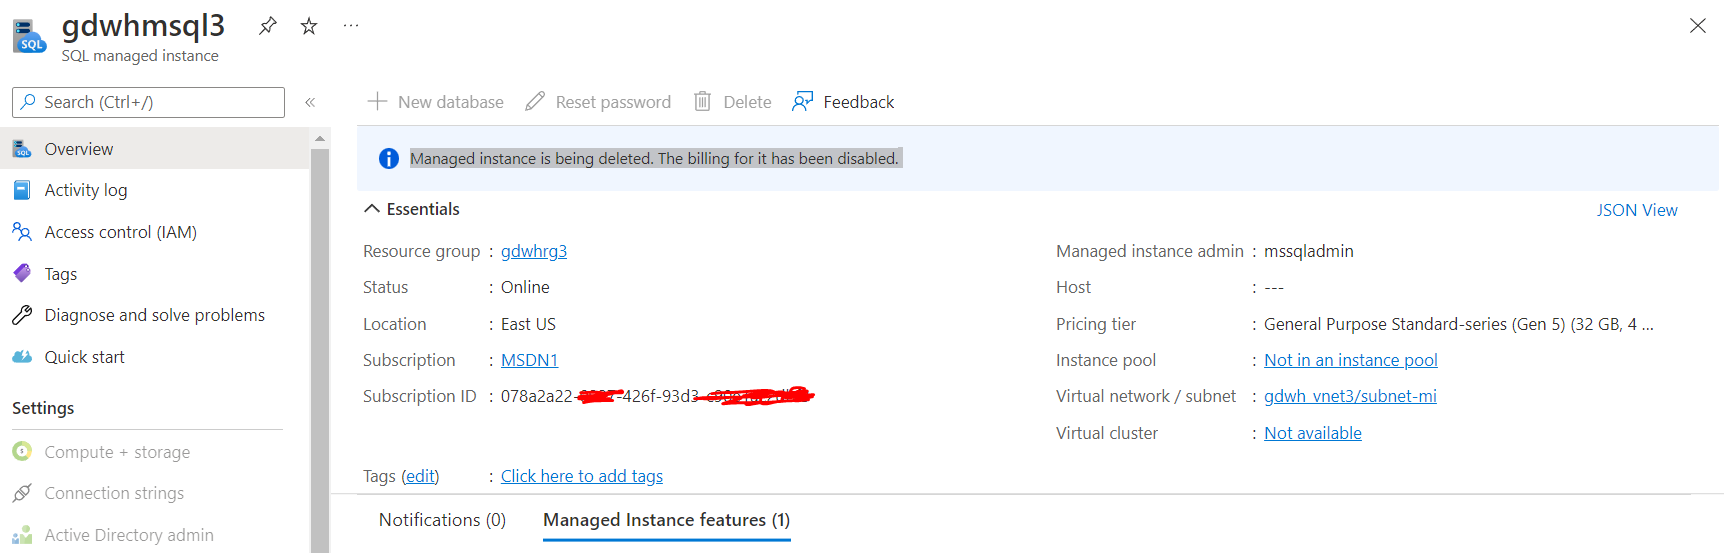Viewport: 1724px width, 553px height.
Task: Click here to add tags link
Action: point(582,476)
